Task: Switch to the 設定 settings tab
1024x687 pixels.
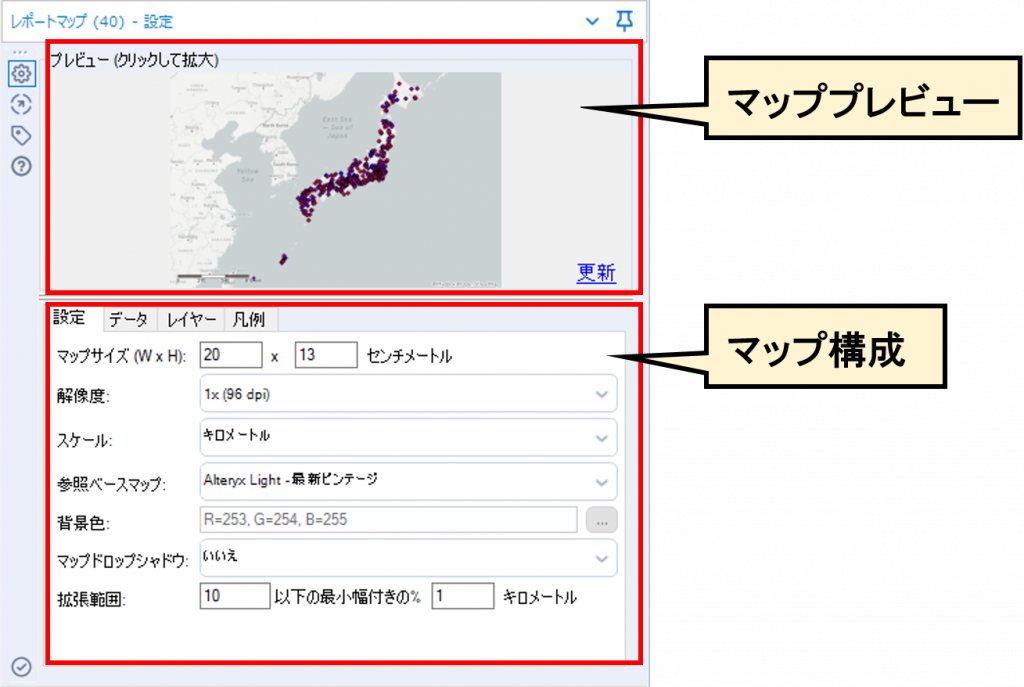Action: 71,319
